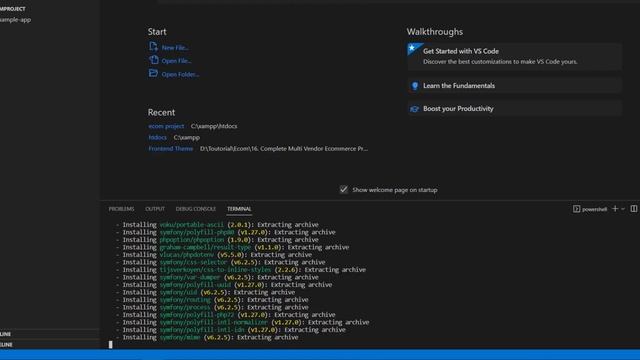Open recent htdocs folder

pyautogui.click(x=158, y=138)
